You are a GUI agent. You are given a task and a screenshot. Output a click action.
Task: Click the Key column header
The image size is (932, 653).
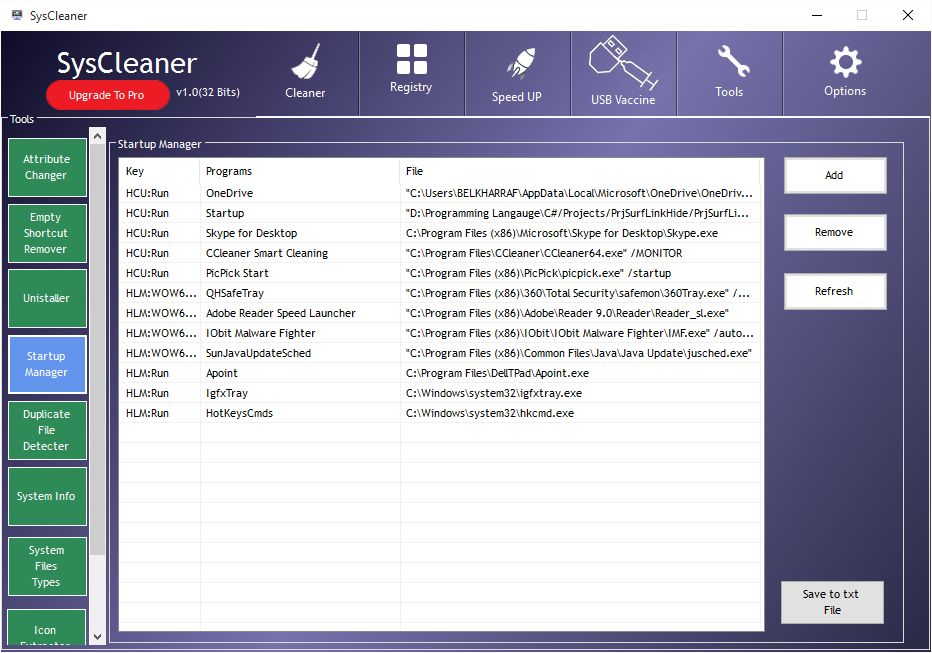(159, 171)
